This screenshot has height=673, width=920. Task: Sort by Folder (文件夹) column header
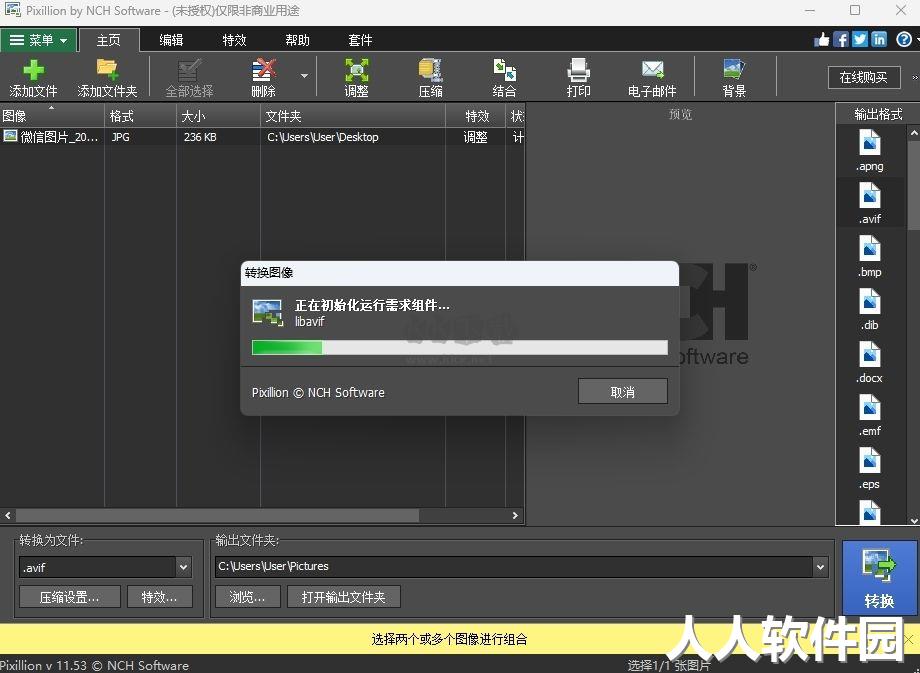click(x=353, y=116)
